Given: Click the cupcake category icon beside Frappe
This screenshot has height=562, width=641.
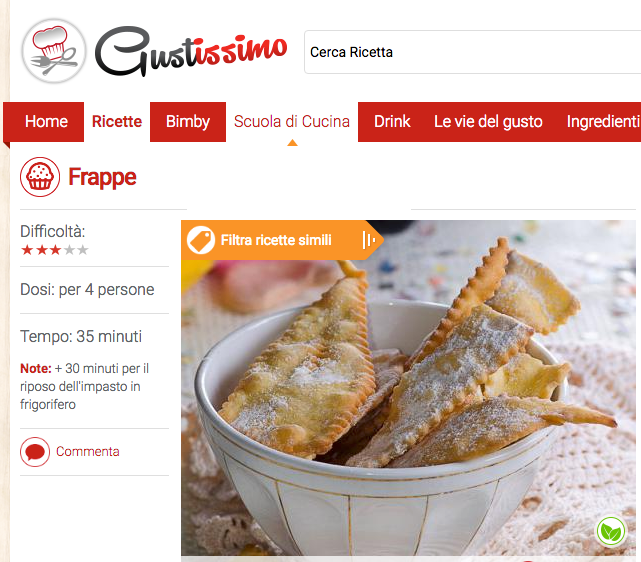Looking at the screenshot, I should pos(40,177).
